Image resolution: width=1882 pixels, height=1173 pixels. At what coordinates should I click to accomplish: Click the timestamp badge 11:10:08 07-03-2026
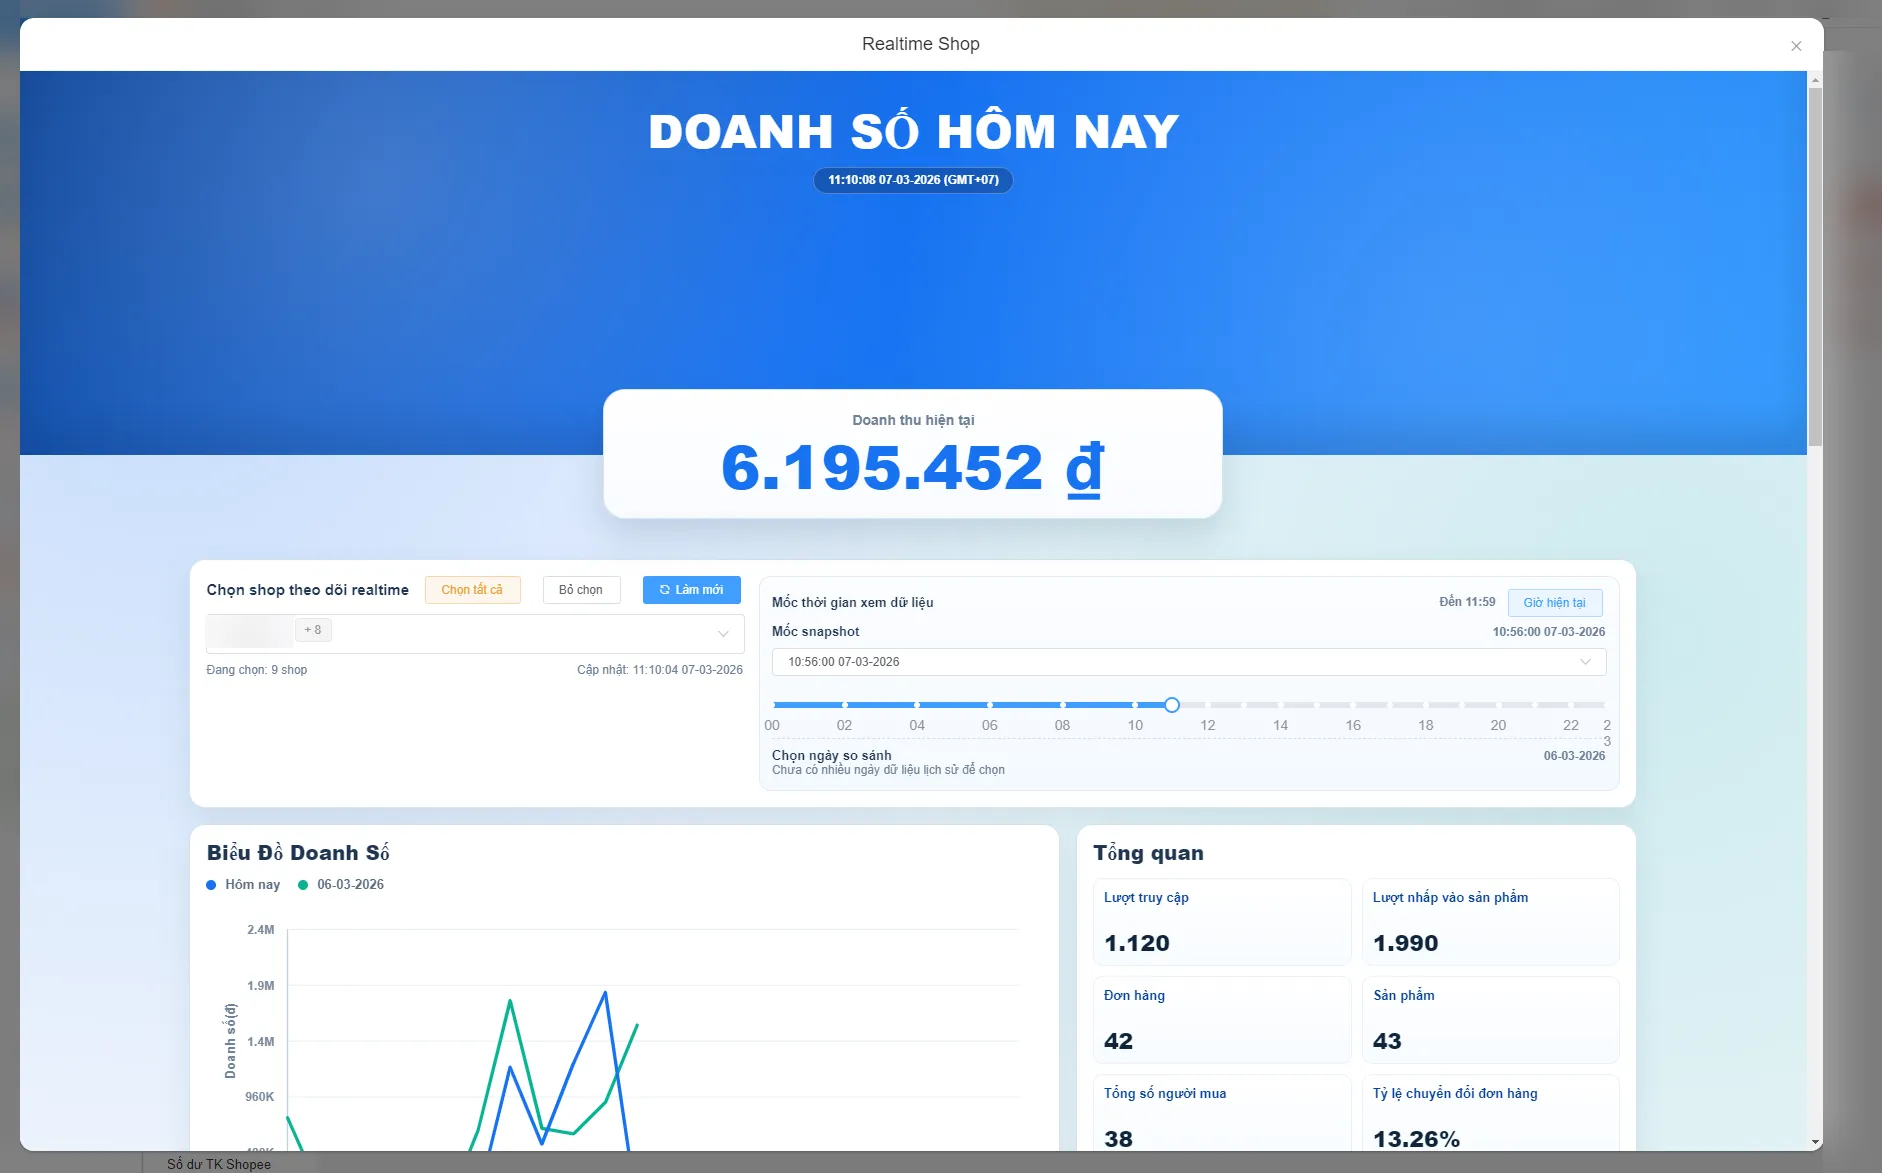pyautogui.click(x=913, y=180)
